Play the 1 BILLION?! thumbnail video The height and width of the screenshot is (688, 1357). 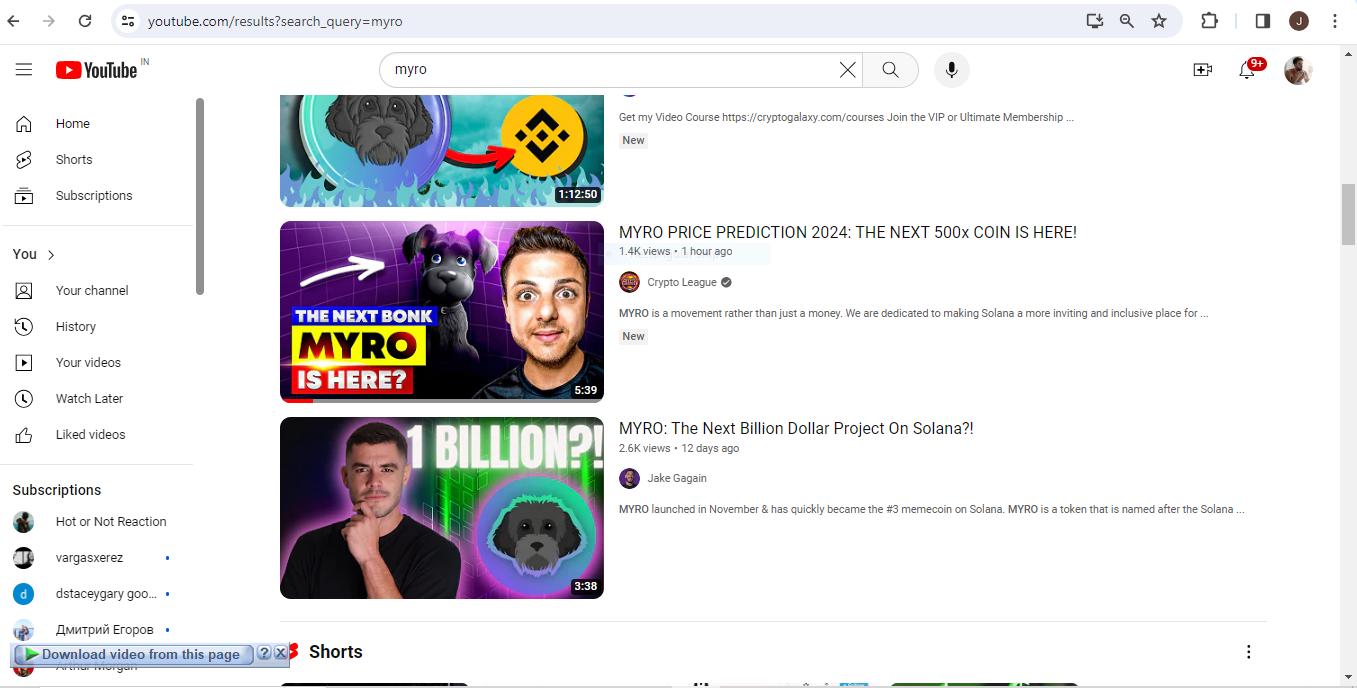point(442,508)
